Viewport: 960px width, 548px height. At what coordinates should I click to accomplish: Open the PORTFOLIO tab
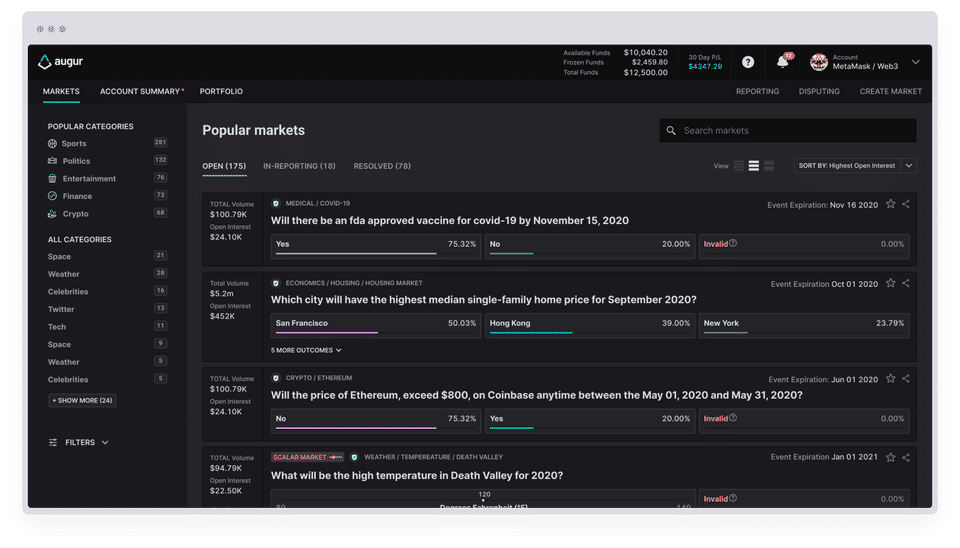click(x=221, y=91)
